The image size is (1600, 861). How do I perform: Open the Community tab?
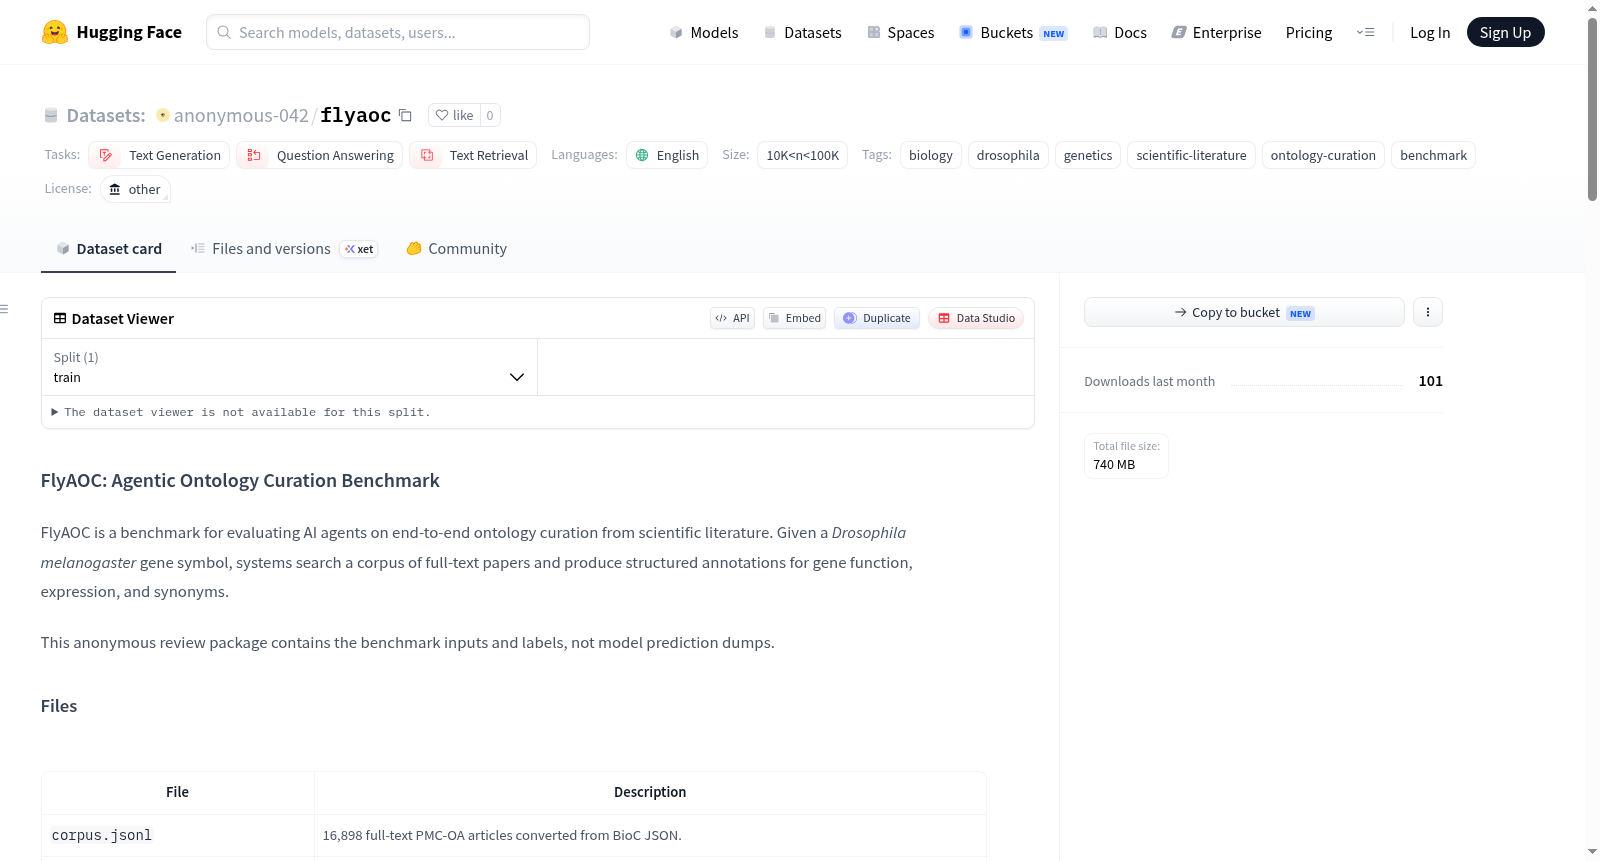456,249
